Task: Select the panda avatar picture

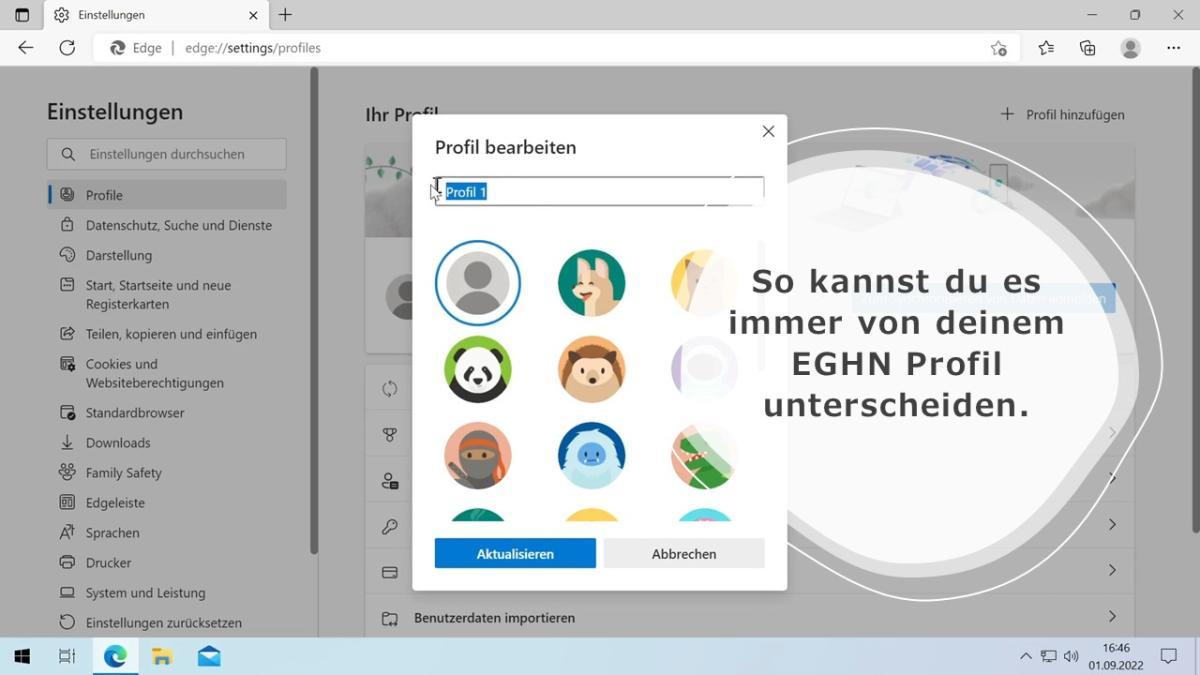Action: 478,369
